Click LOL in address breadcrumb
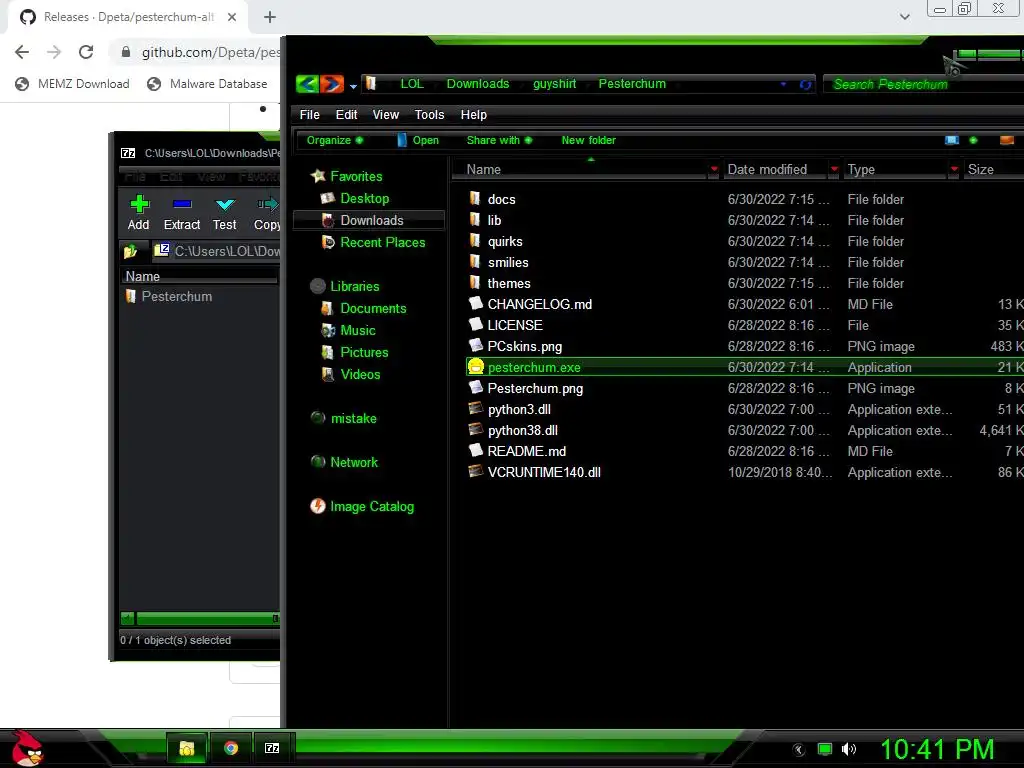The height and width of the screenshot is (768, 1024). click(x=411, y=84)
